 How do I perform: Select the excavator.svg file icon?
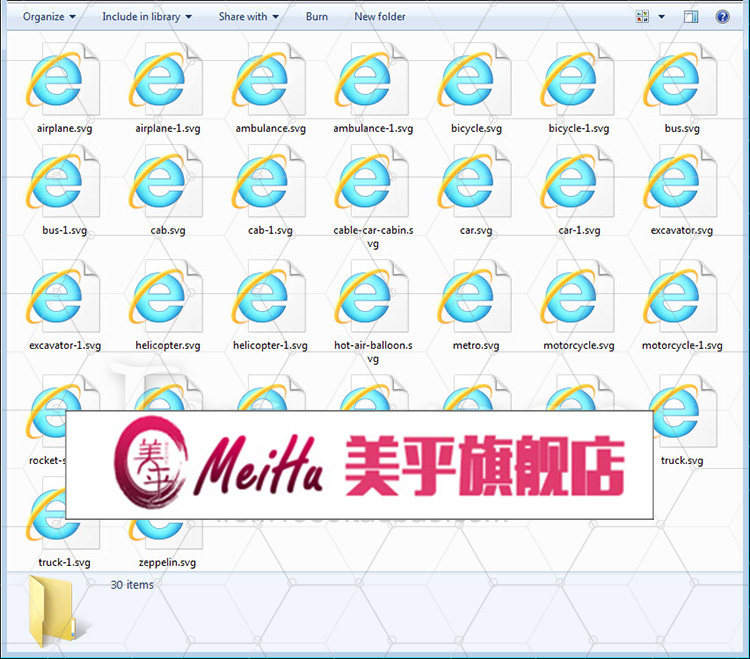click(680, 181)
